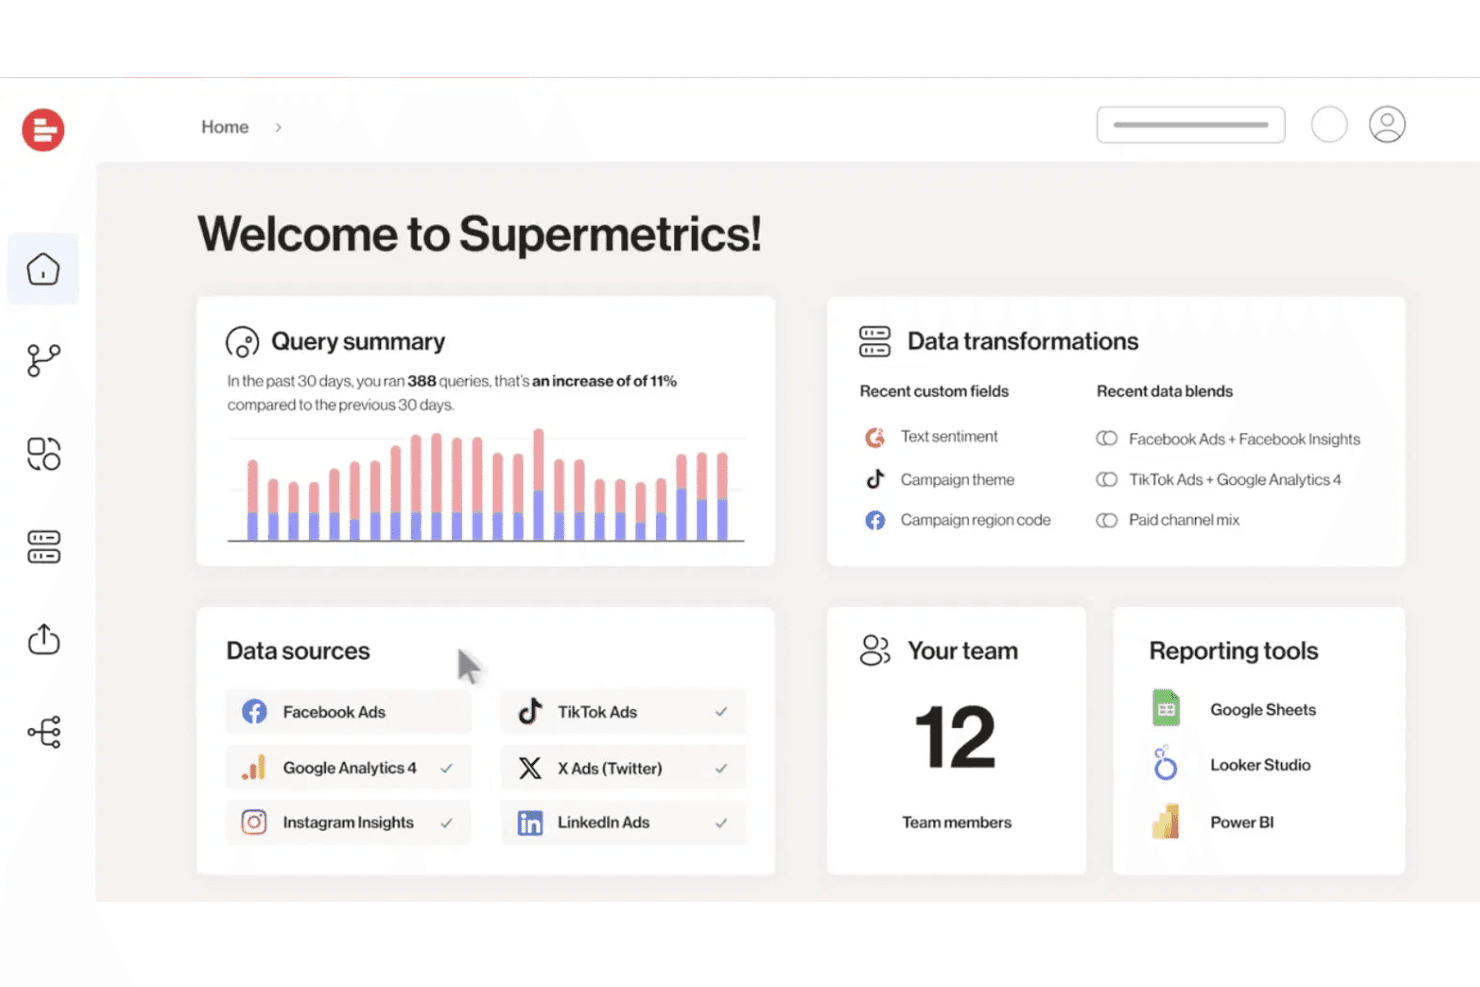Click the "12" team count

956,737
